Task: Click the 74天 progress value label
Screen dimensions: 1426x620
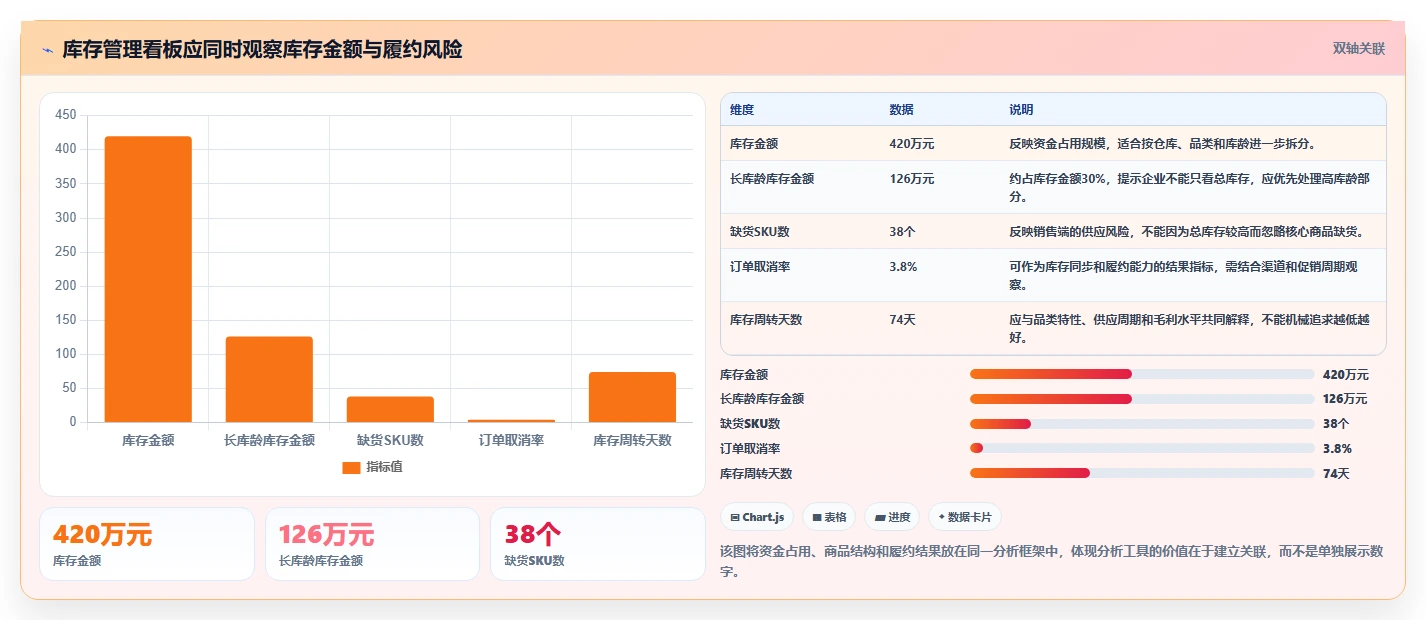Action: [x=1336, y=474]
